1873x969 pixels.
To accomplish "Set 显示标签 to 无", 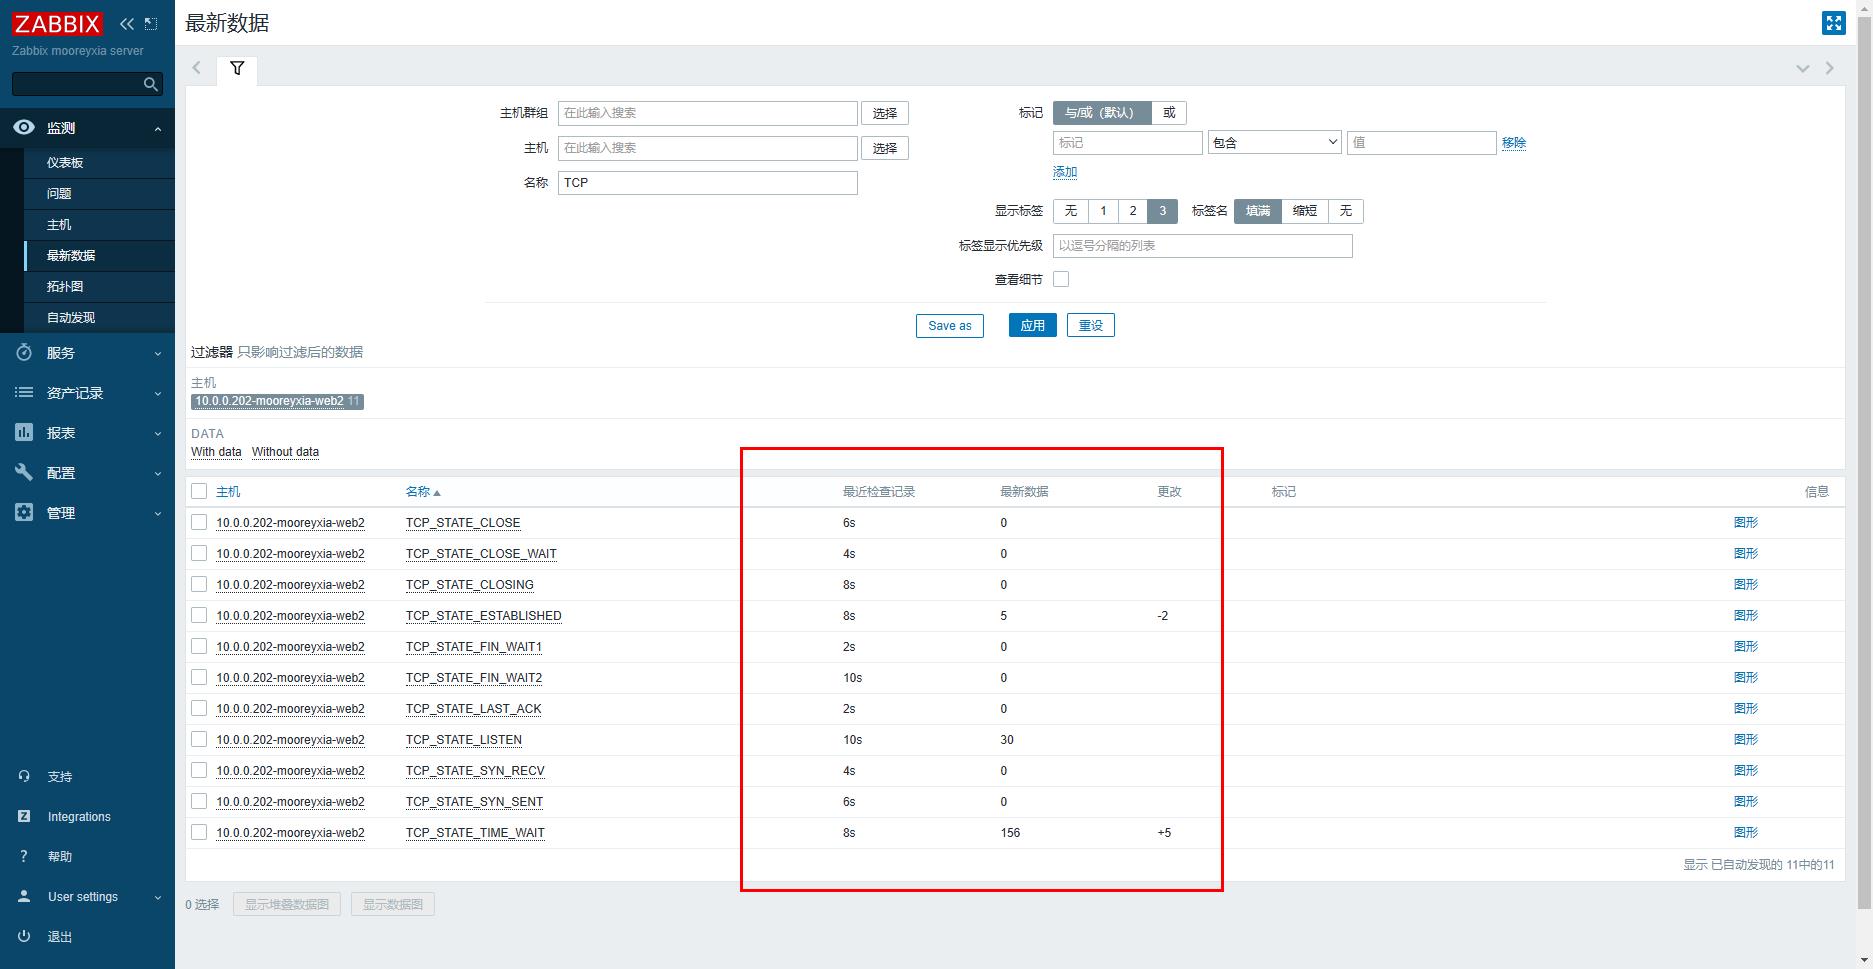I will 1070,211.
